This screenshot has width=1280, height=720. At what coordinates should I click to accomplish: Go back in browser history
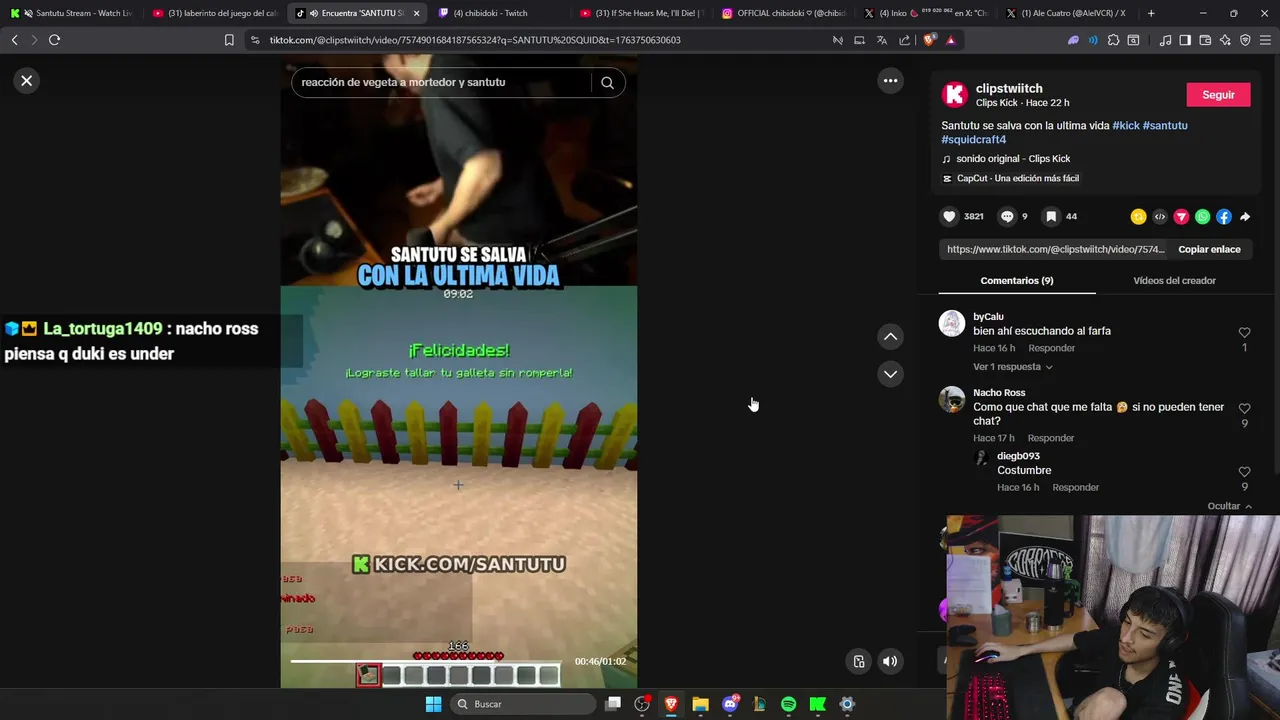point(14,40)
